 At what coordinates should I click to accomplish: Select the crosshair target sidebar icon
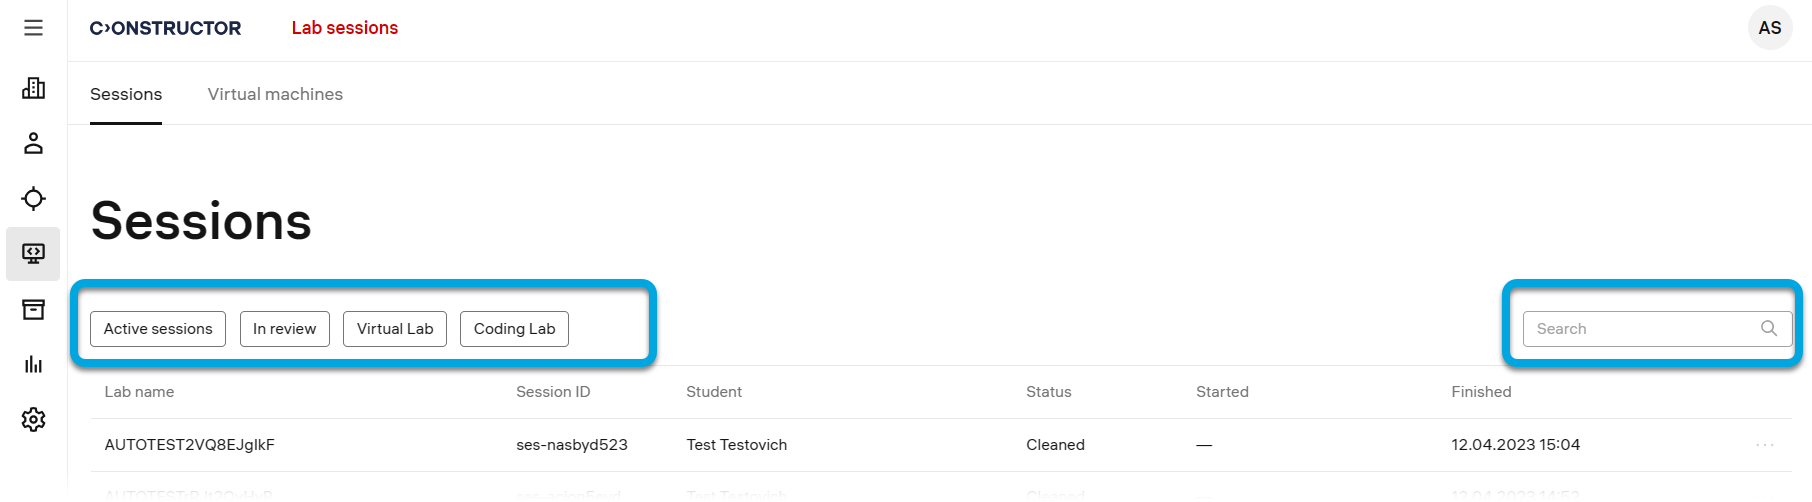click(x=33, y=198)
